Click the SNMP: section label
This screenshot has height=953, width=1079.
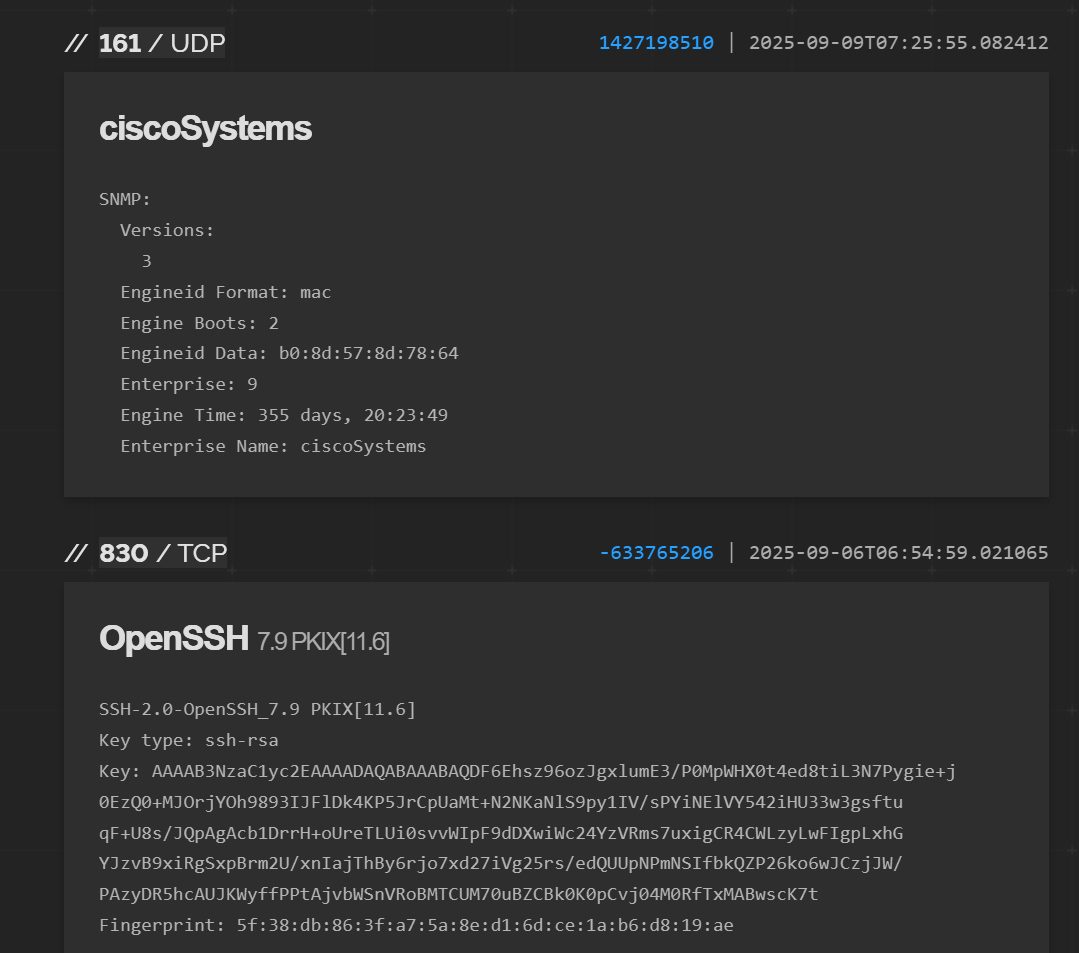(125, 199)
